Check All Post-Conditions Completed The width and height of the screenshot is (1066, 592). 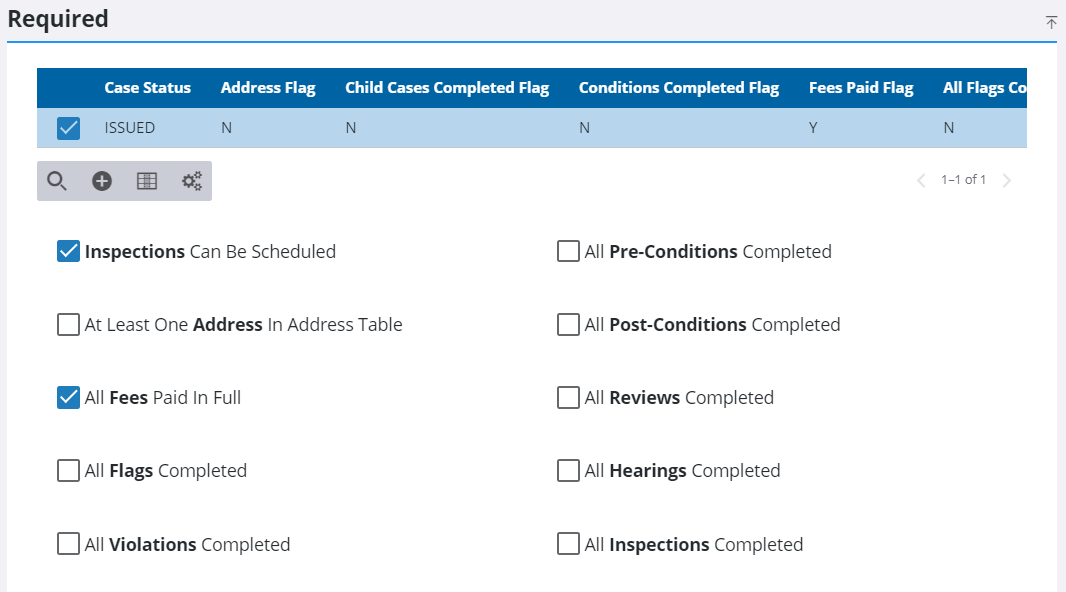tap(568, 325)
